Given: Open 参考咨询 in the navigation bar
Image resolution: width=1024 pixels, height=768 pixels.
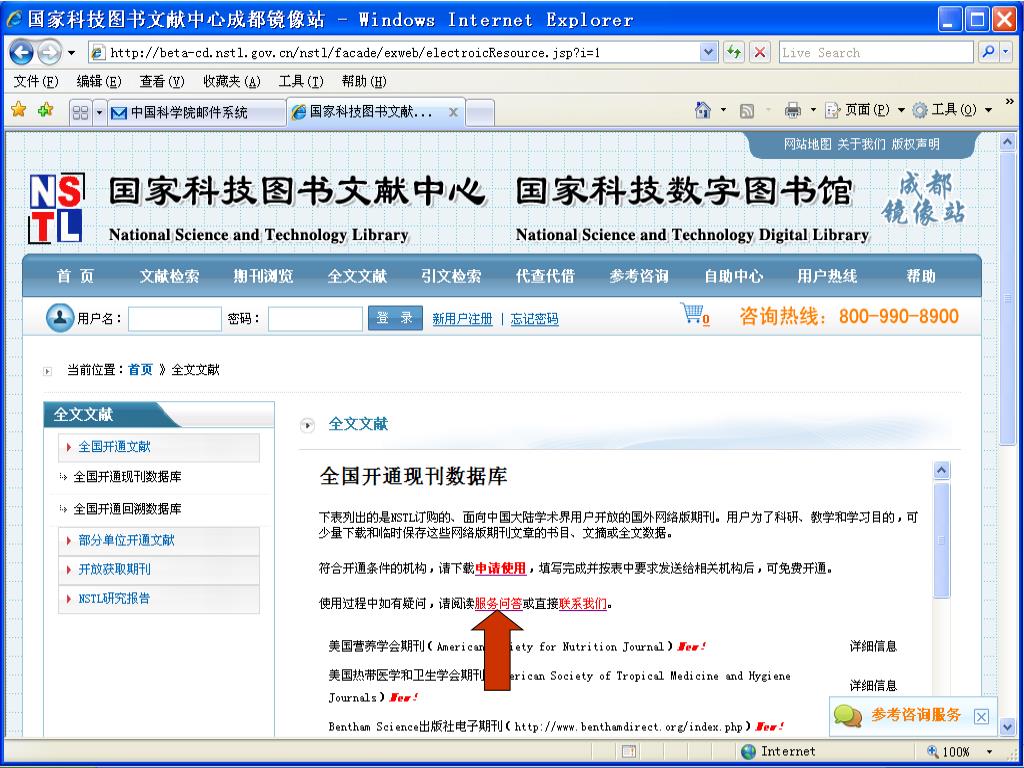Looking at the screenshot, I should point(639,276).
